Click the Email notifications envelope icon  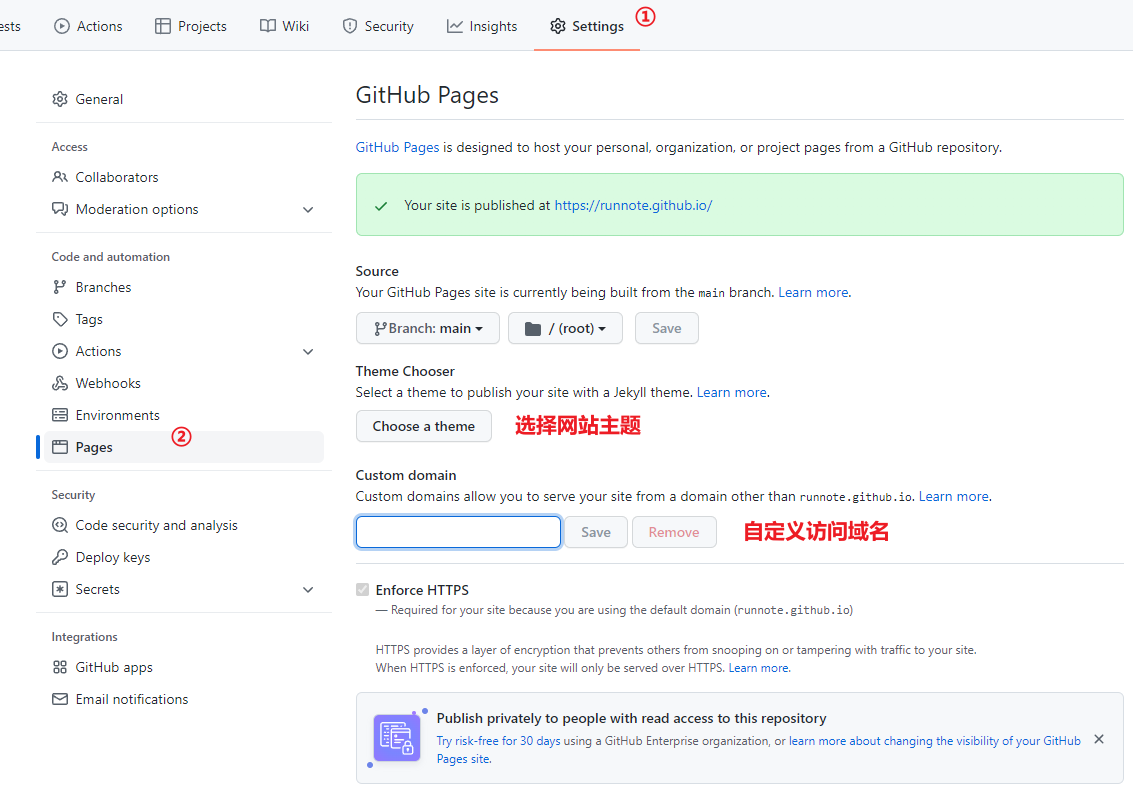pyautogui.click(x=60, y=699)
